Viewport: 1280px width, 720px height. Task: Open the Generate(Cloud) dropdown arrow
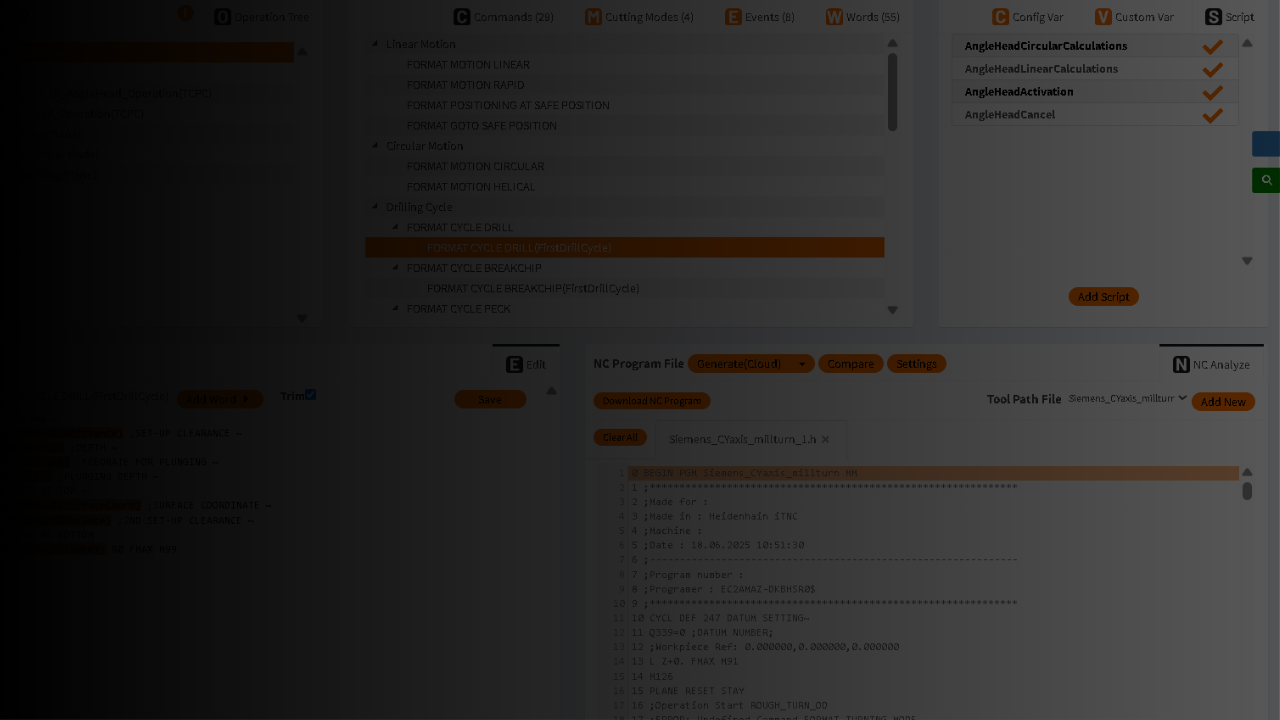[x=801, y=364]
